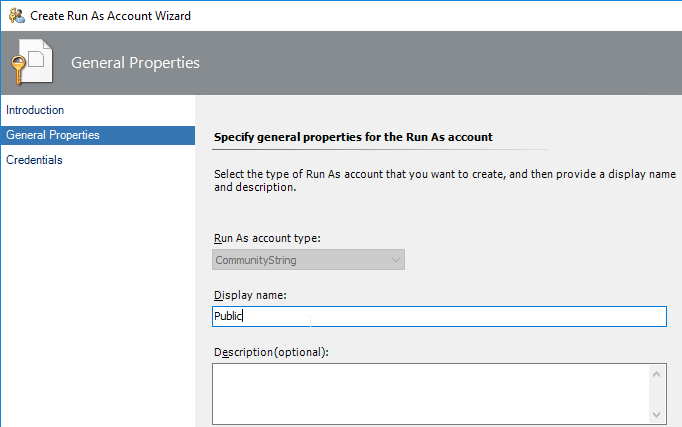
Task: Go to the Credentials wizard step
Action: (x=34, y=160)
